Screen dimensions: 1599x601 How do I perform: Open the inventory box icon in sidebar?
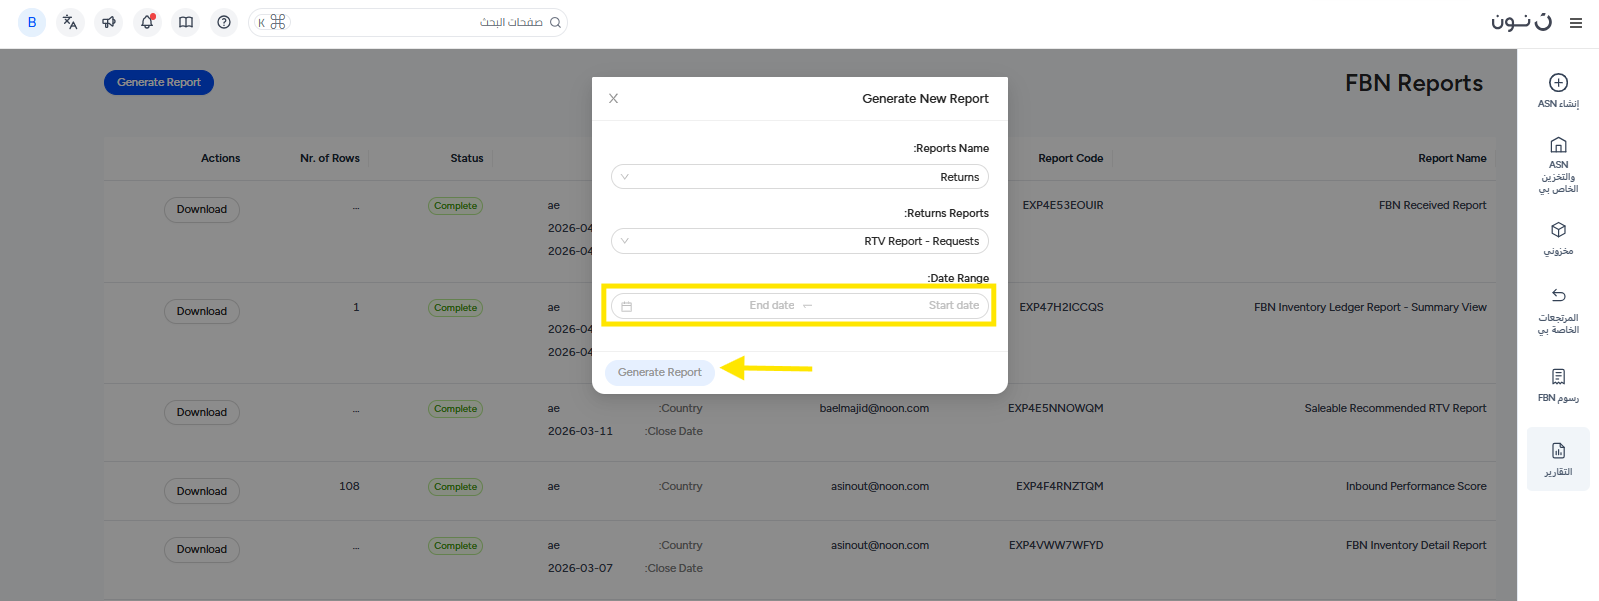click(1558, 230)
